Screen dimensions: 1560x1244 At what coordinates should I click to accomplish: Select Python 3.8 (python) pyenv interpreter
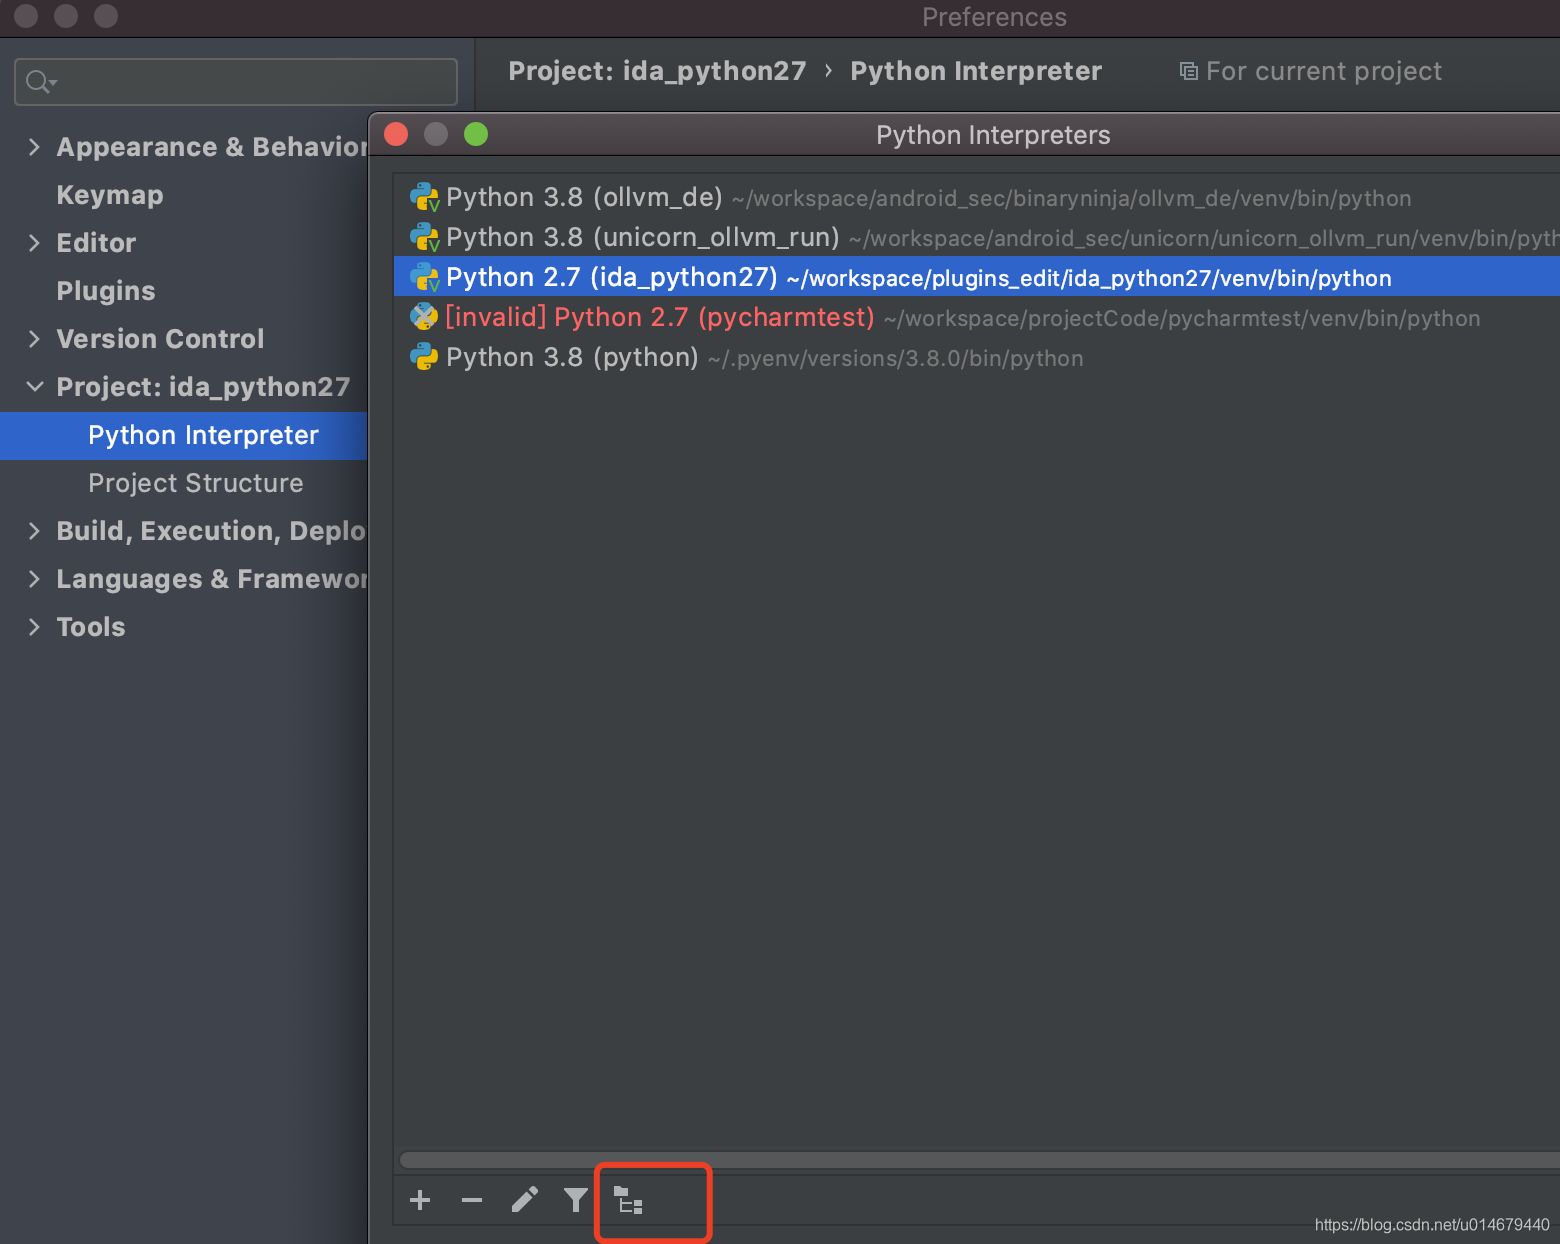[x=977, y=357]
